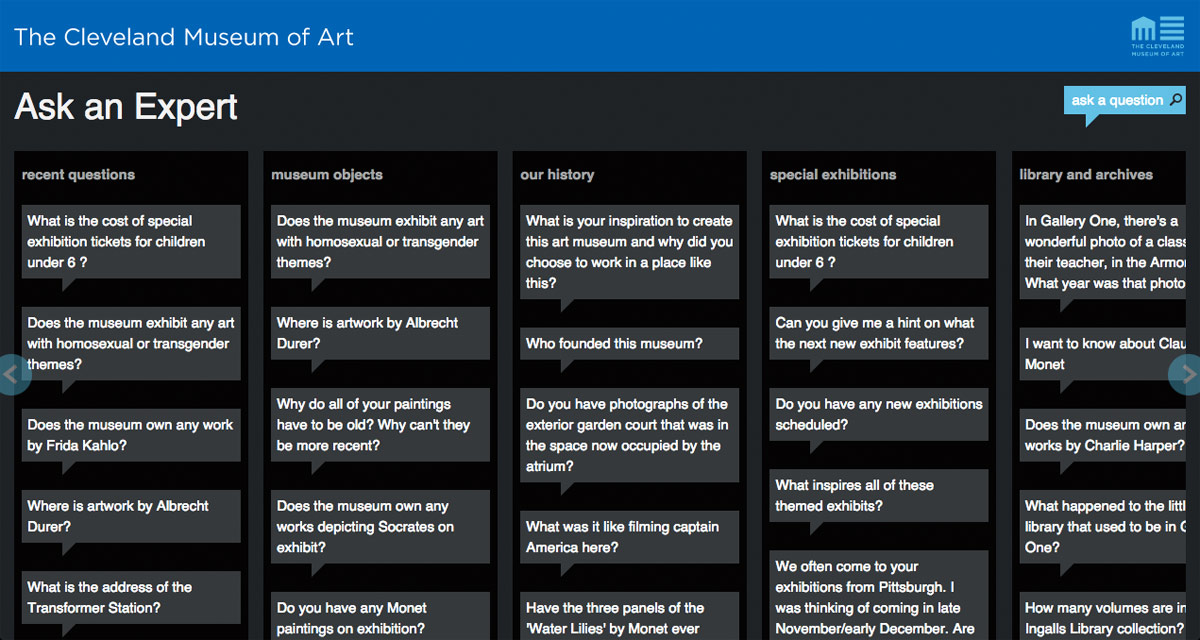Open question about inspiration to create this museum
Screen dimensions: 1200x640
coord(630,252)
